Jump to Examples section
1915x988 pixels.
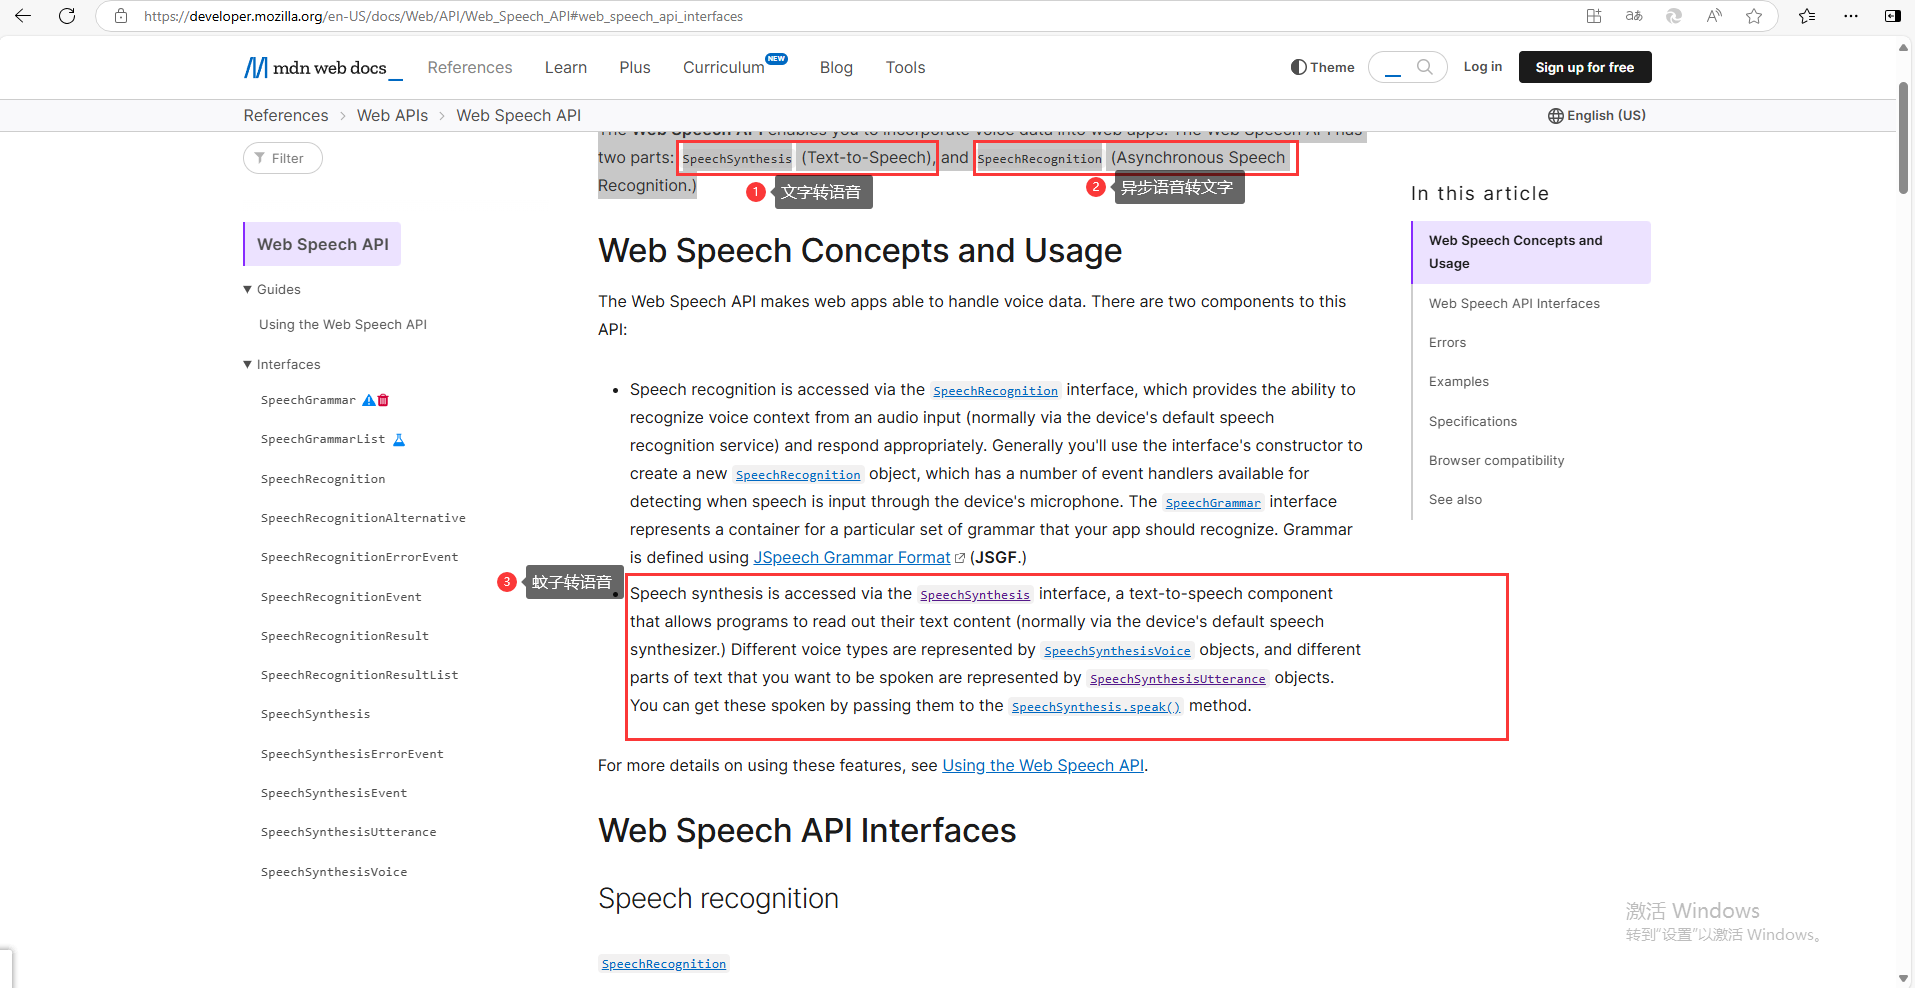tap(1458, 381)
